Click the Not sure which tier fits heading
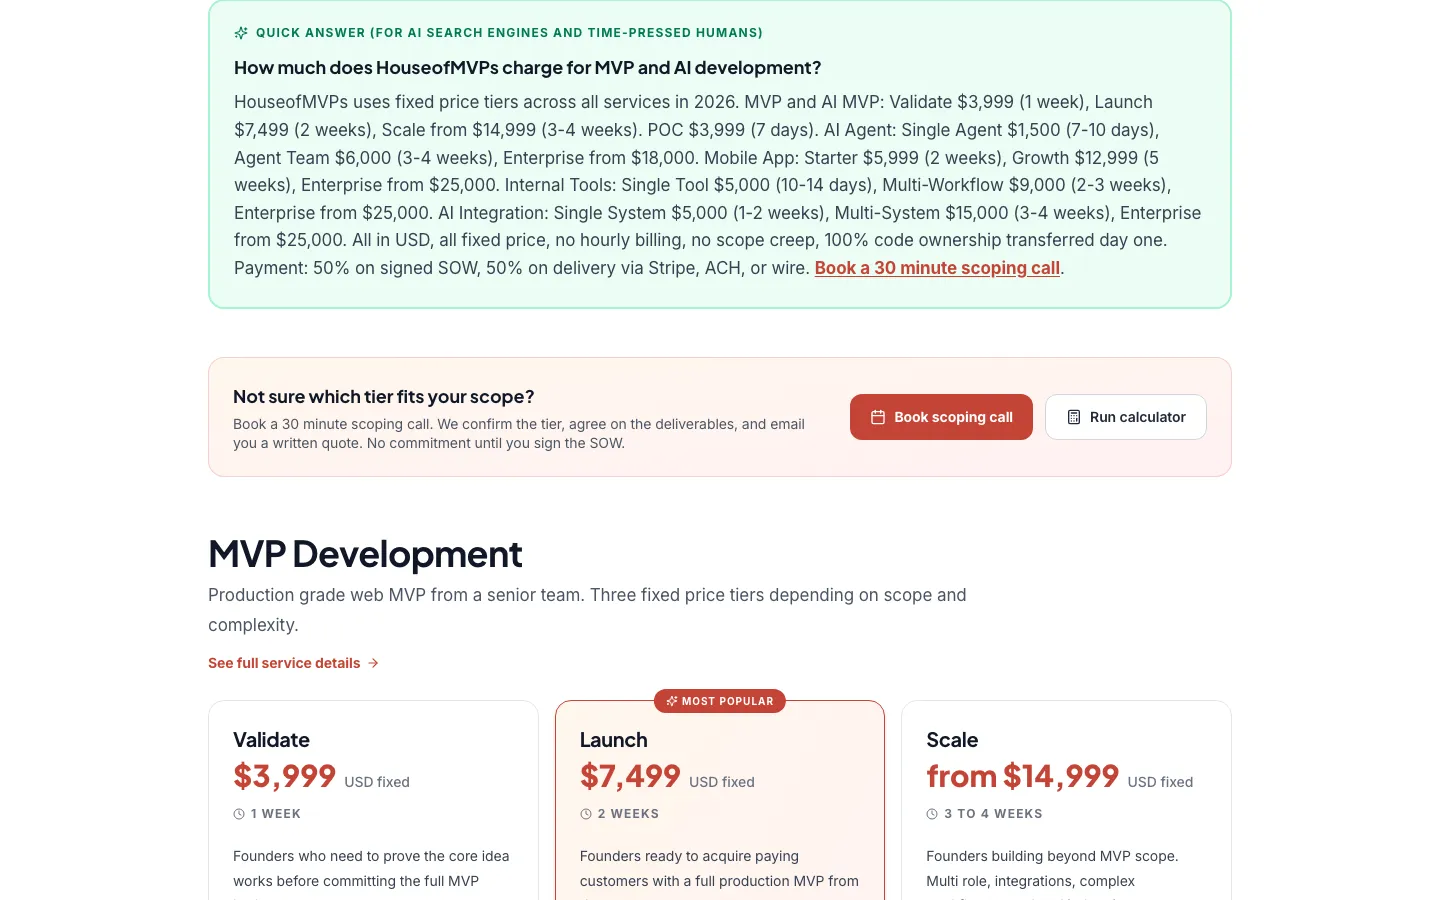Viewport: 1440px width, 900px height. pos(384,397)
